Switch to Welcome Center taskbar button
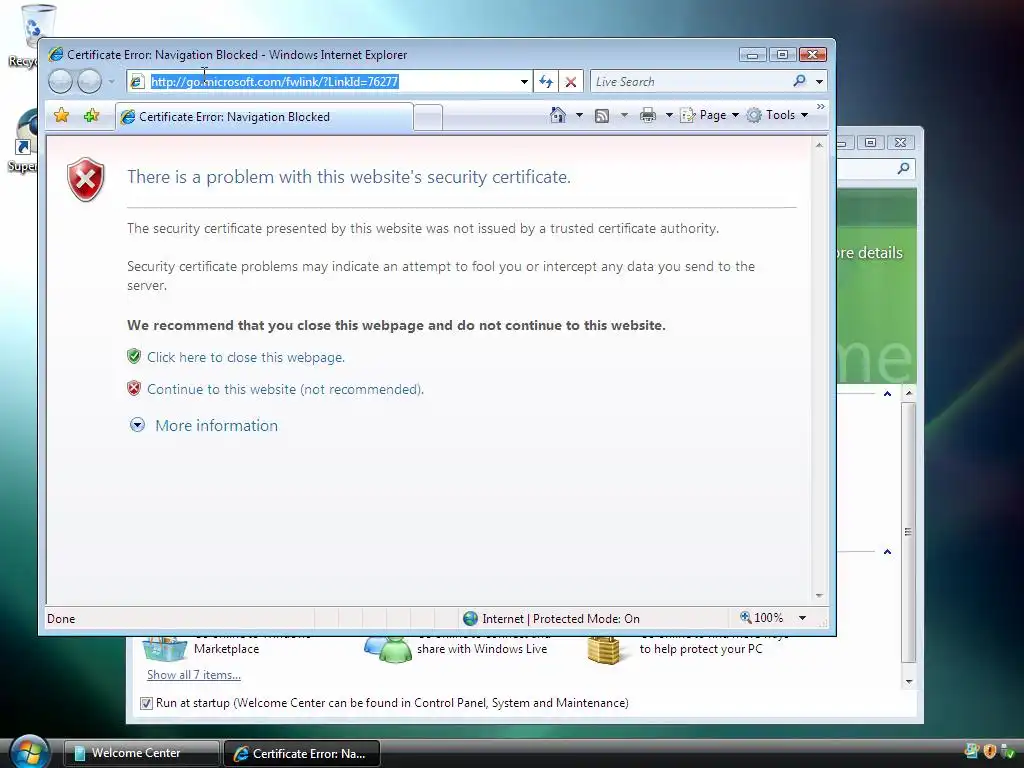The width and height of the screenshot is (1024, 768). (141, 753)
